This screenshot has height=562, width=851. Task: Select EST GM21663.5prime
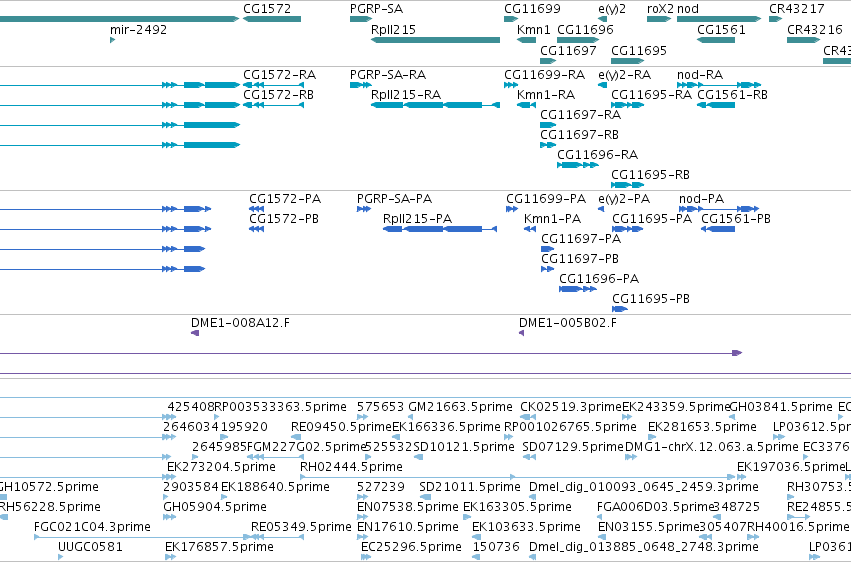click(460, 407)
